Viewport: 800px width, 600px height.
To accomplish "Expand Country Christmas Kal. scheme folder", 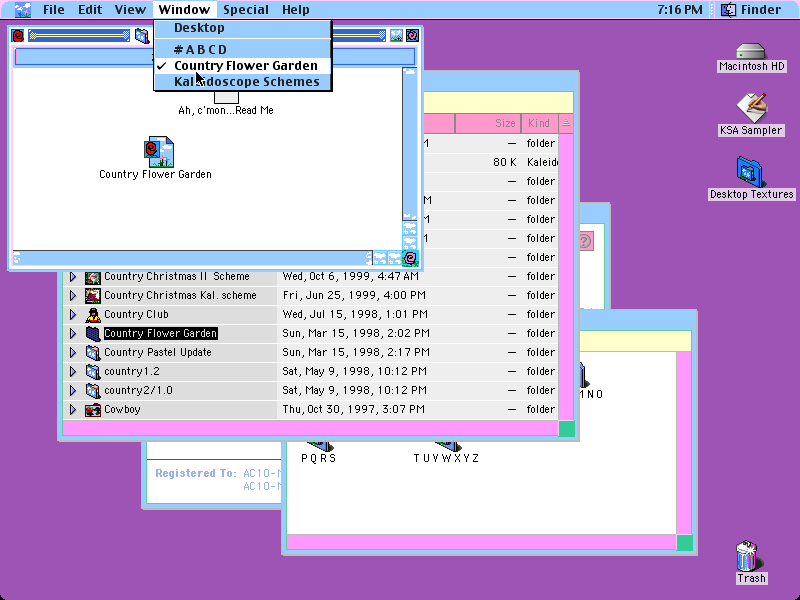I will coord(73,295).
